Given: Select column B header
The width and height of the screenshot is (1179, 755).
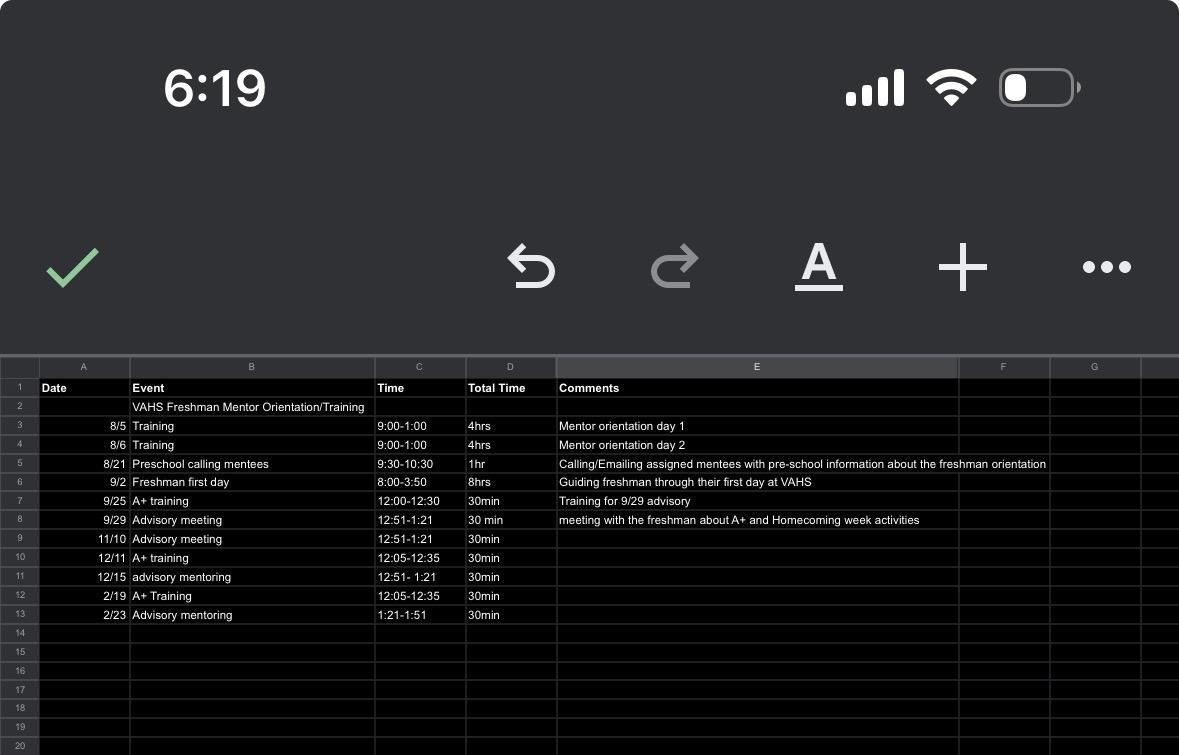Looking at the screenshot, I should pos(252,367).
